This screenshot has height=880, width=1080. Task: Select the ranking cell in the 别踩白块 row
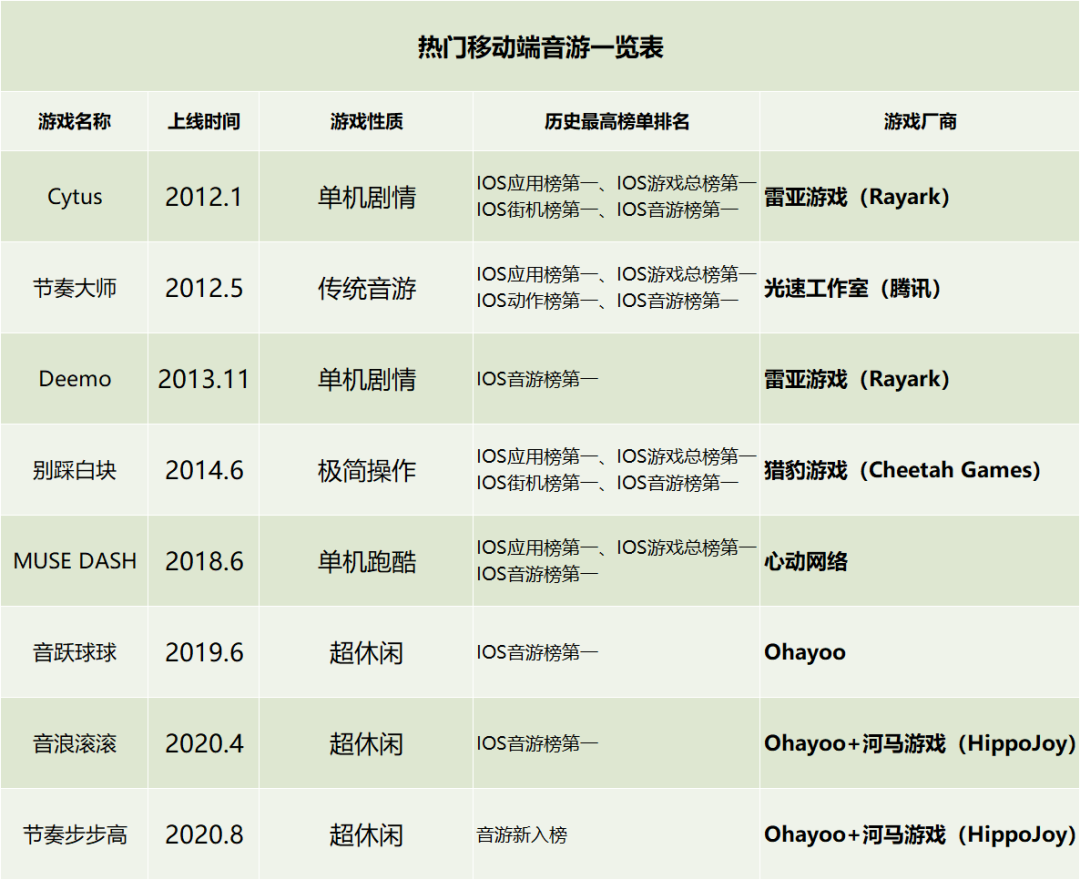pyautogui.click(x=616, y=470)
